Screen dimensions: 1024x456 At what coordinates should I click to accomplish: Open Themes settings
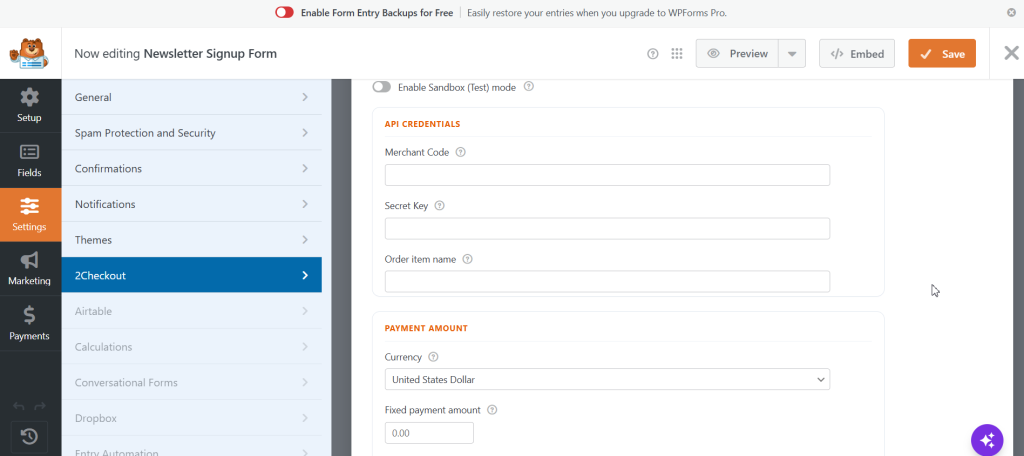[191, 240]
